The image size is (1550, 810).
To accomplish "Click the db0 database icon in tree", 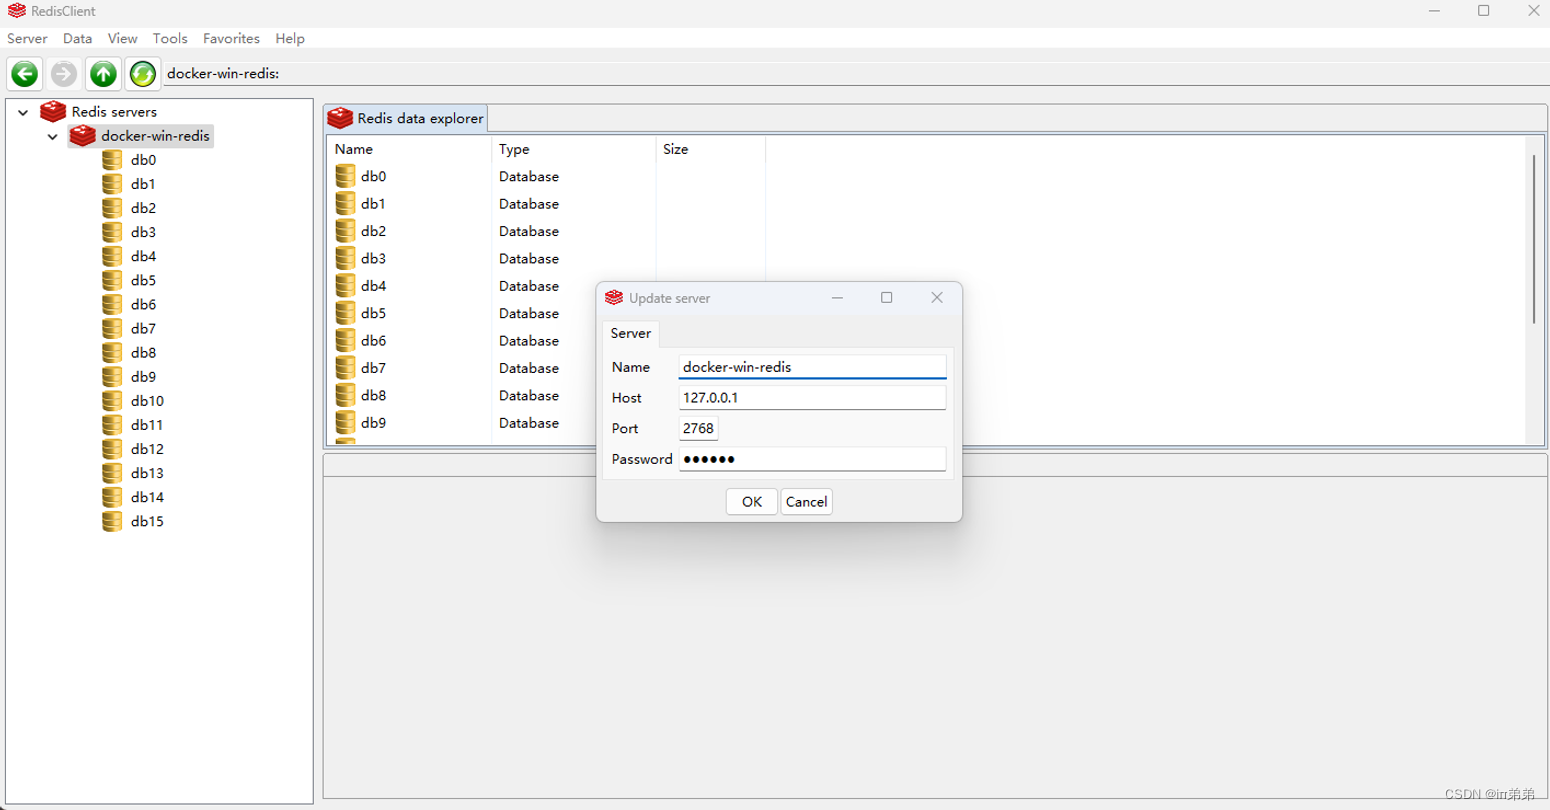I will click(112, 160).
